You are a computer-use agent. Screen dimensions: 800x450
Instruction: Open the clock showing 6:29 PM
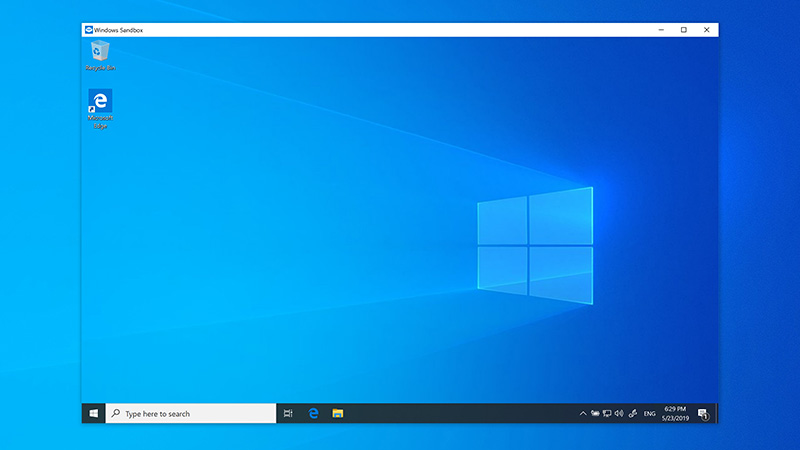coord(676,413)
